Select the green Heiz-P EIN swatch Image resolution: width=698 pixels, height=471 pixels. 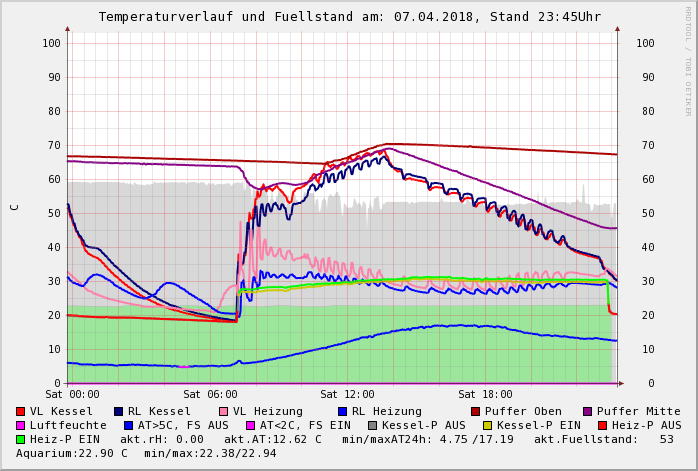coord(21,439)
